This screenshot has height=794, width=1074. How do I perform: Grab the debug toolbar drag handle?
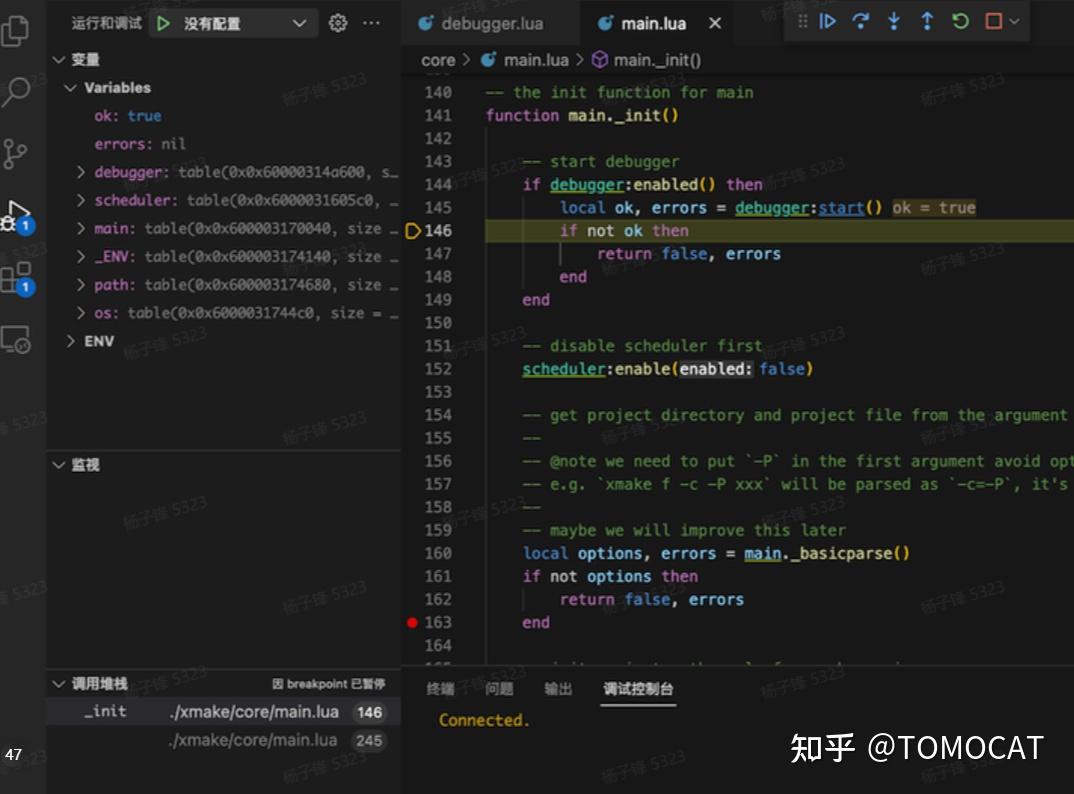(803, 21)
